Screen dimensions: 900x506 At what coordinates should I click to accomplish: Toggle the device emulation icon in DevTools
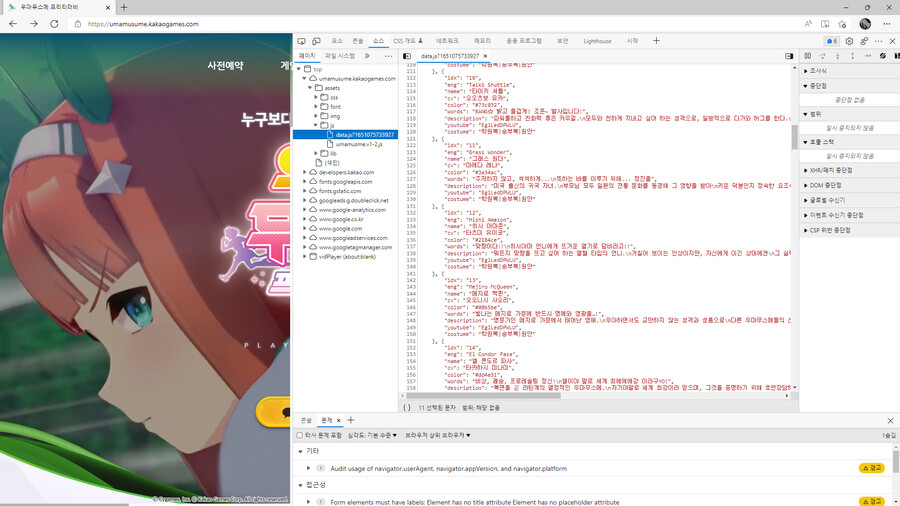point(316,41)
